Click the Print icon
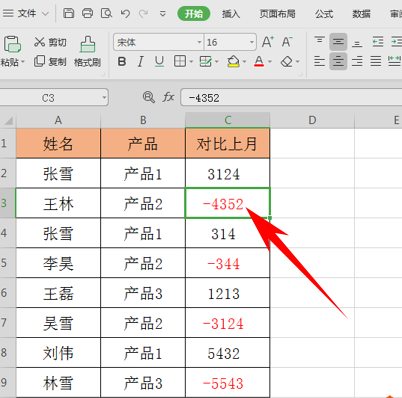The width and height of the screenshot is (402, 398). 87,13
